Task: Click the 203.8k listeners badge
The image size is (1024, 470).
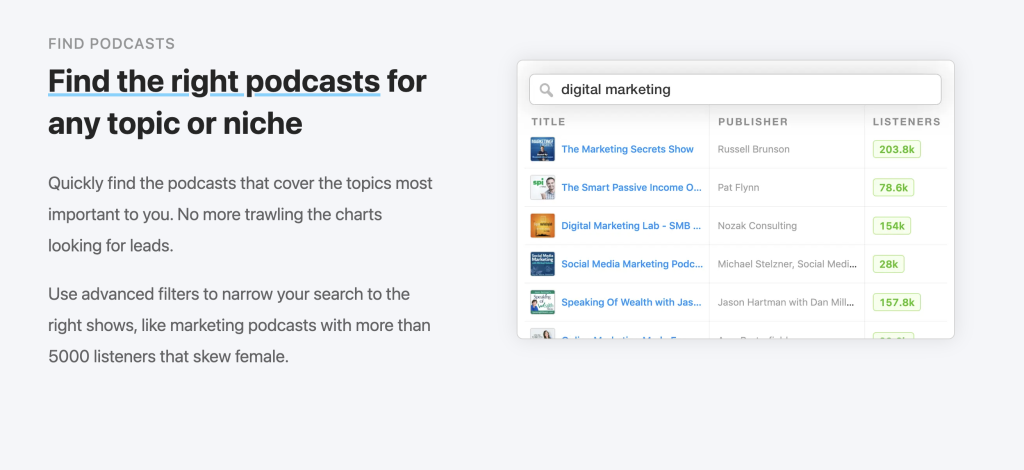Action: coord(896,149)
